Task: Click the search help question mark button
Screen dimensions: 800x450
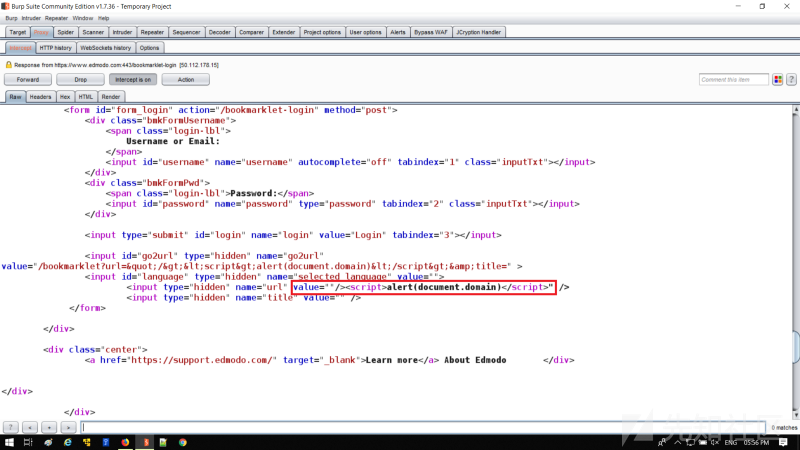Action: [11, 427]
